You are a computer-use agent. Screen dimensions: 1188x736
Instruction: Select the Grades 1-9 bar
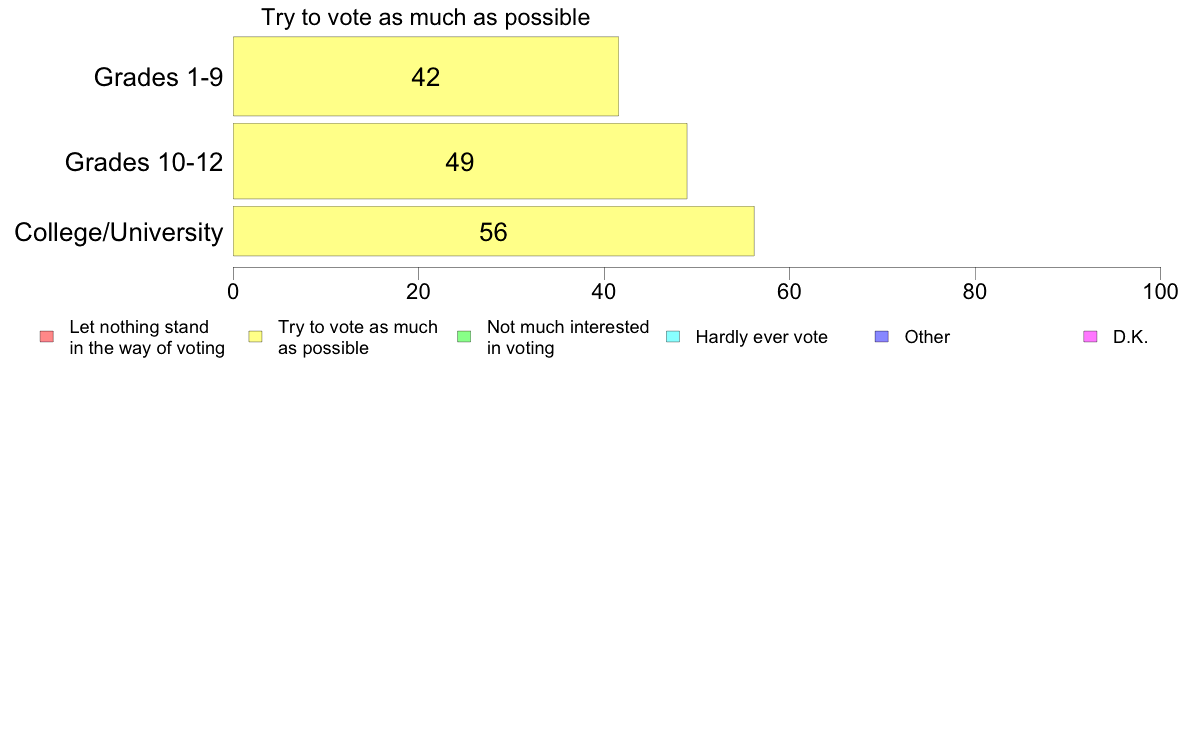tap(426, 77)
